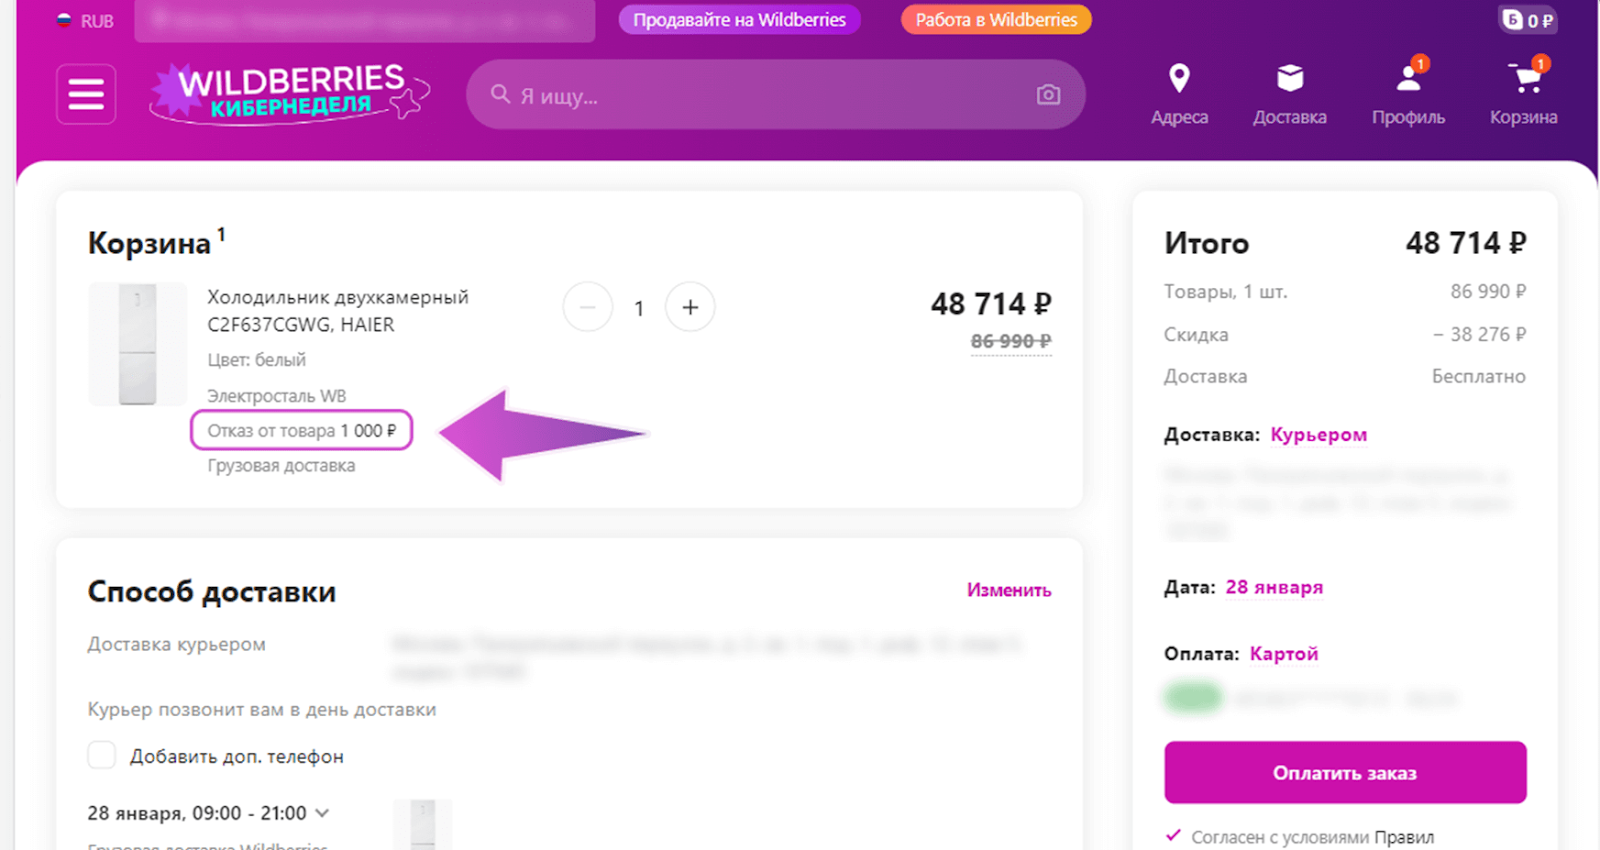
Task: Open Адреса pickup points
Action: pos(1179,95)
